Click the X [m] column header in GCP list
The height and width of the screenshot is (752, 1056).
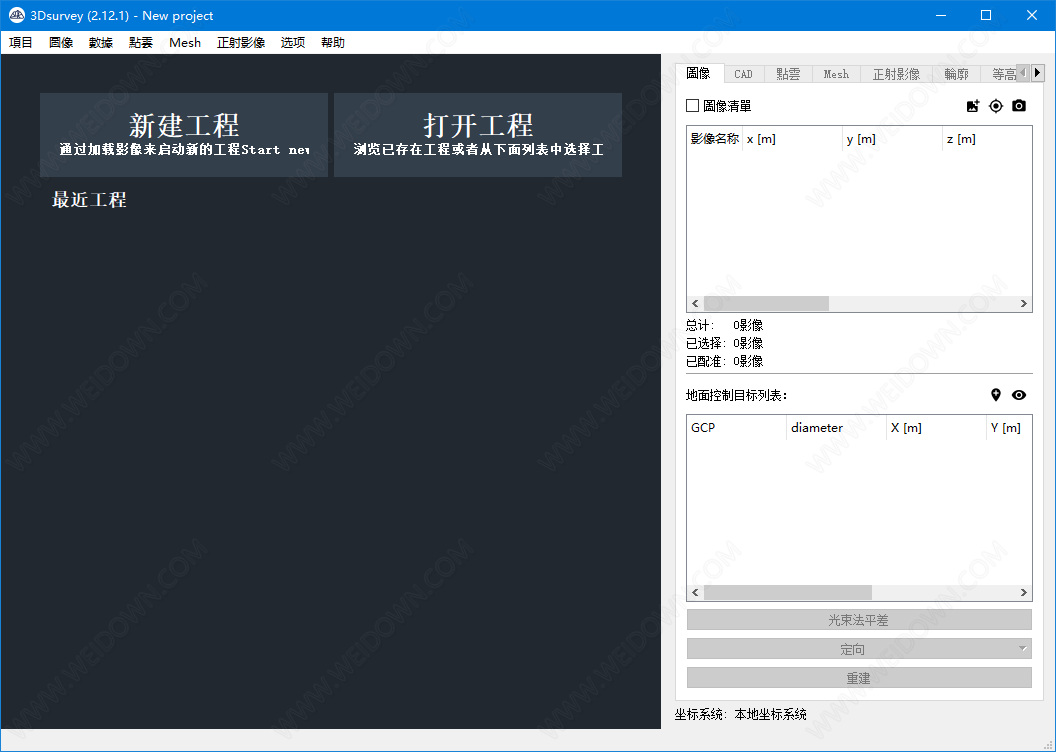[x=936, y=428]
